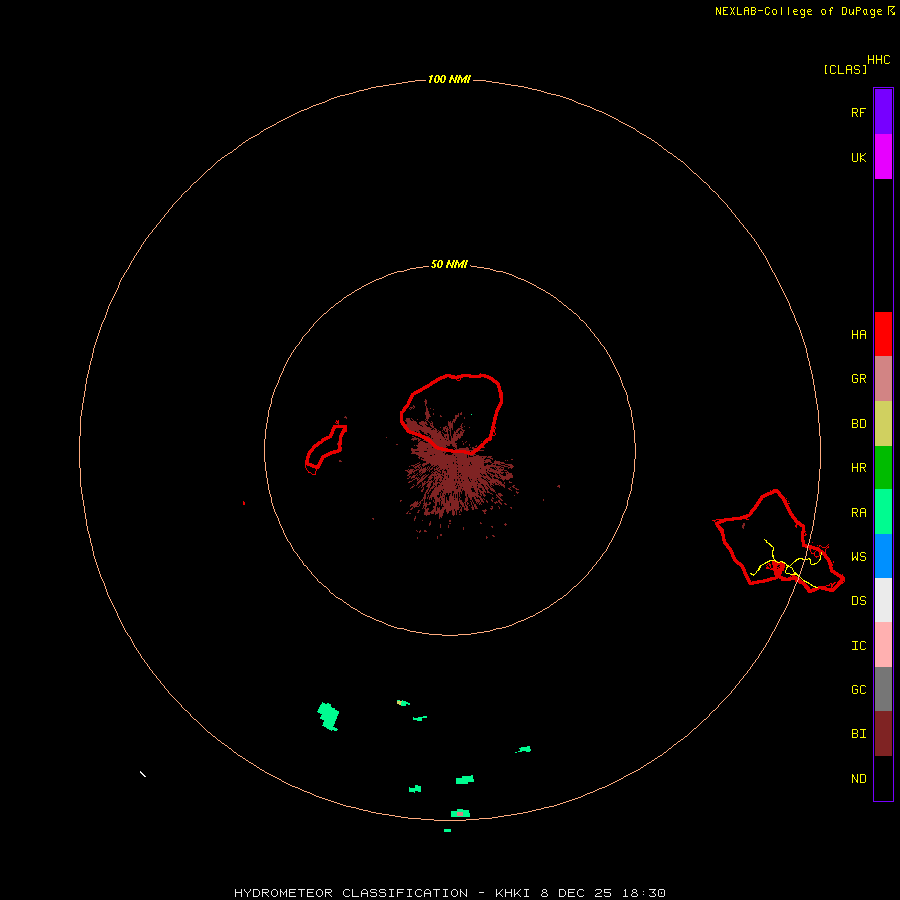Viewport: 900px width, 900px height.
Task: Click the red-outlined island with yellow roads
Action: coord(778,542)
